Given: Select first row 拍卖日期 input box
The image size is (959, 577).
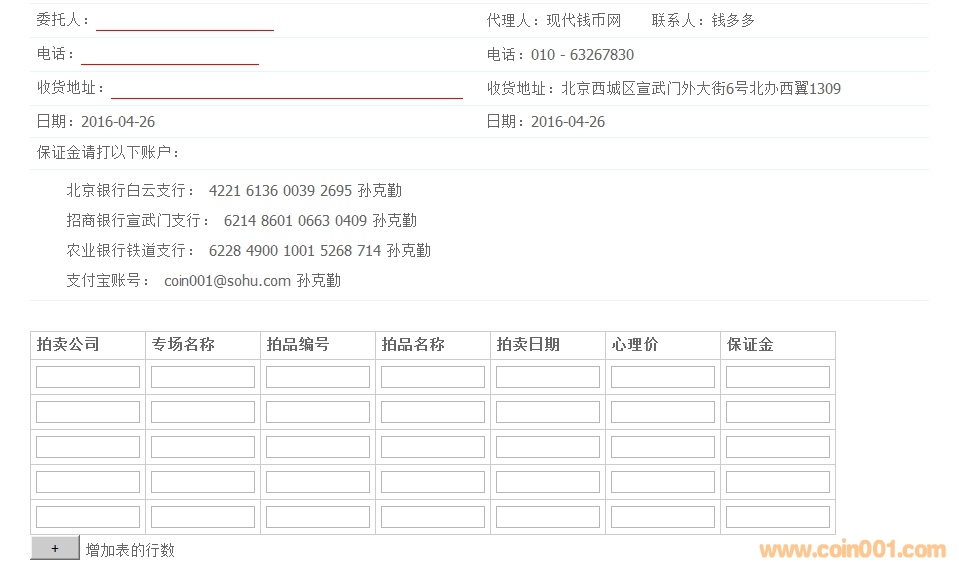Looking at the screenshot, I should (x=548, y=377).
